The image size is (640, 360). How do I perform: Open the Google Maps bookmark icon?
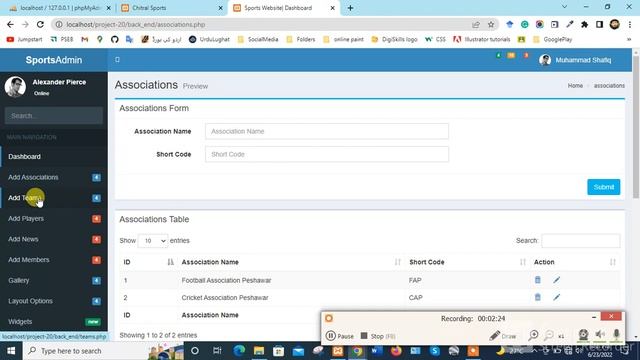(x=100, y=39)
